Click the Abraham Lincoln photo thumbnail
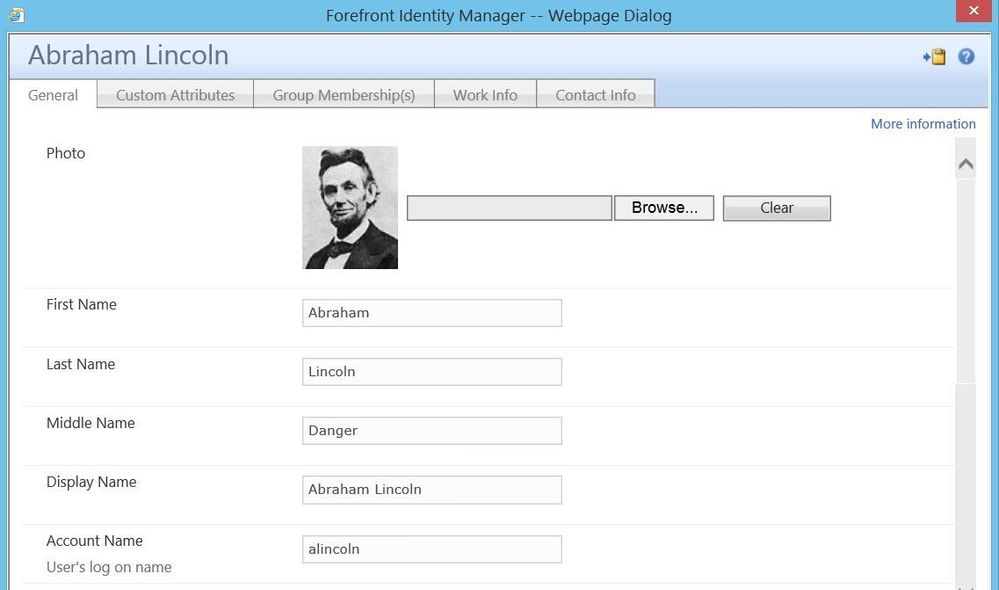 (350, 208)
